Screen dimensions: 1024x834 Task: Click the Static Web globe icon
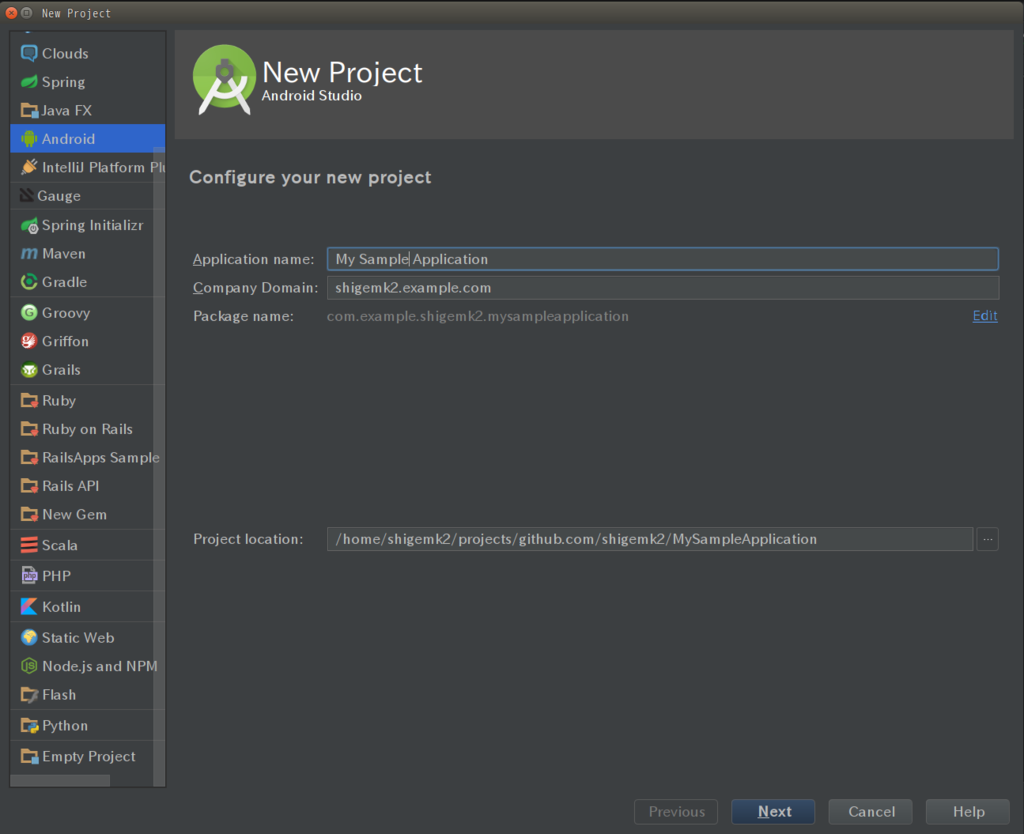(x=29, y=637)
